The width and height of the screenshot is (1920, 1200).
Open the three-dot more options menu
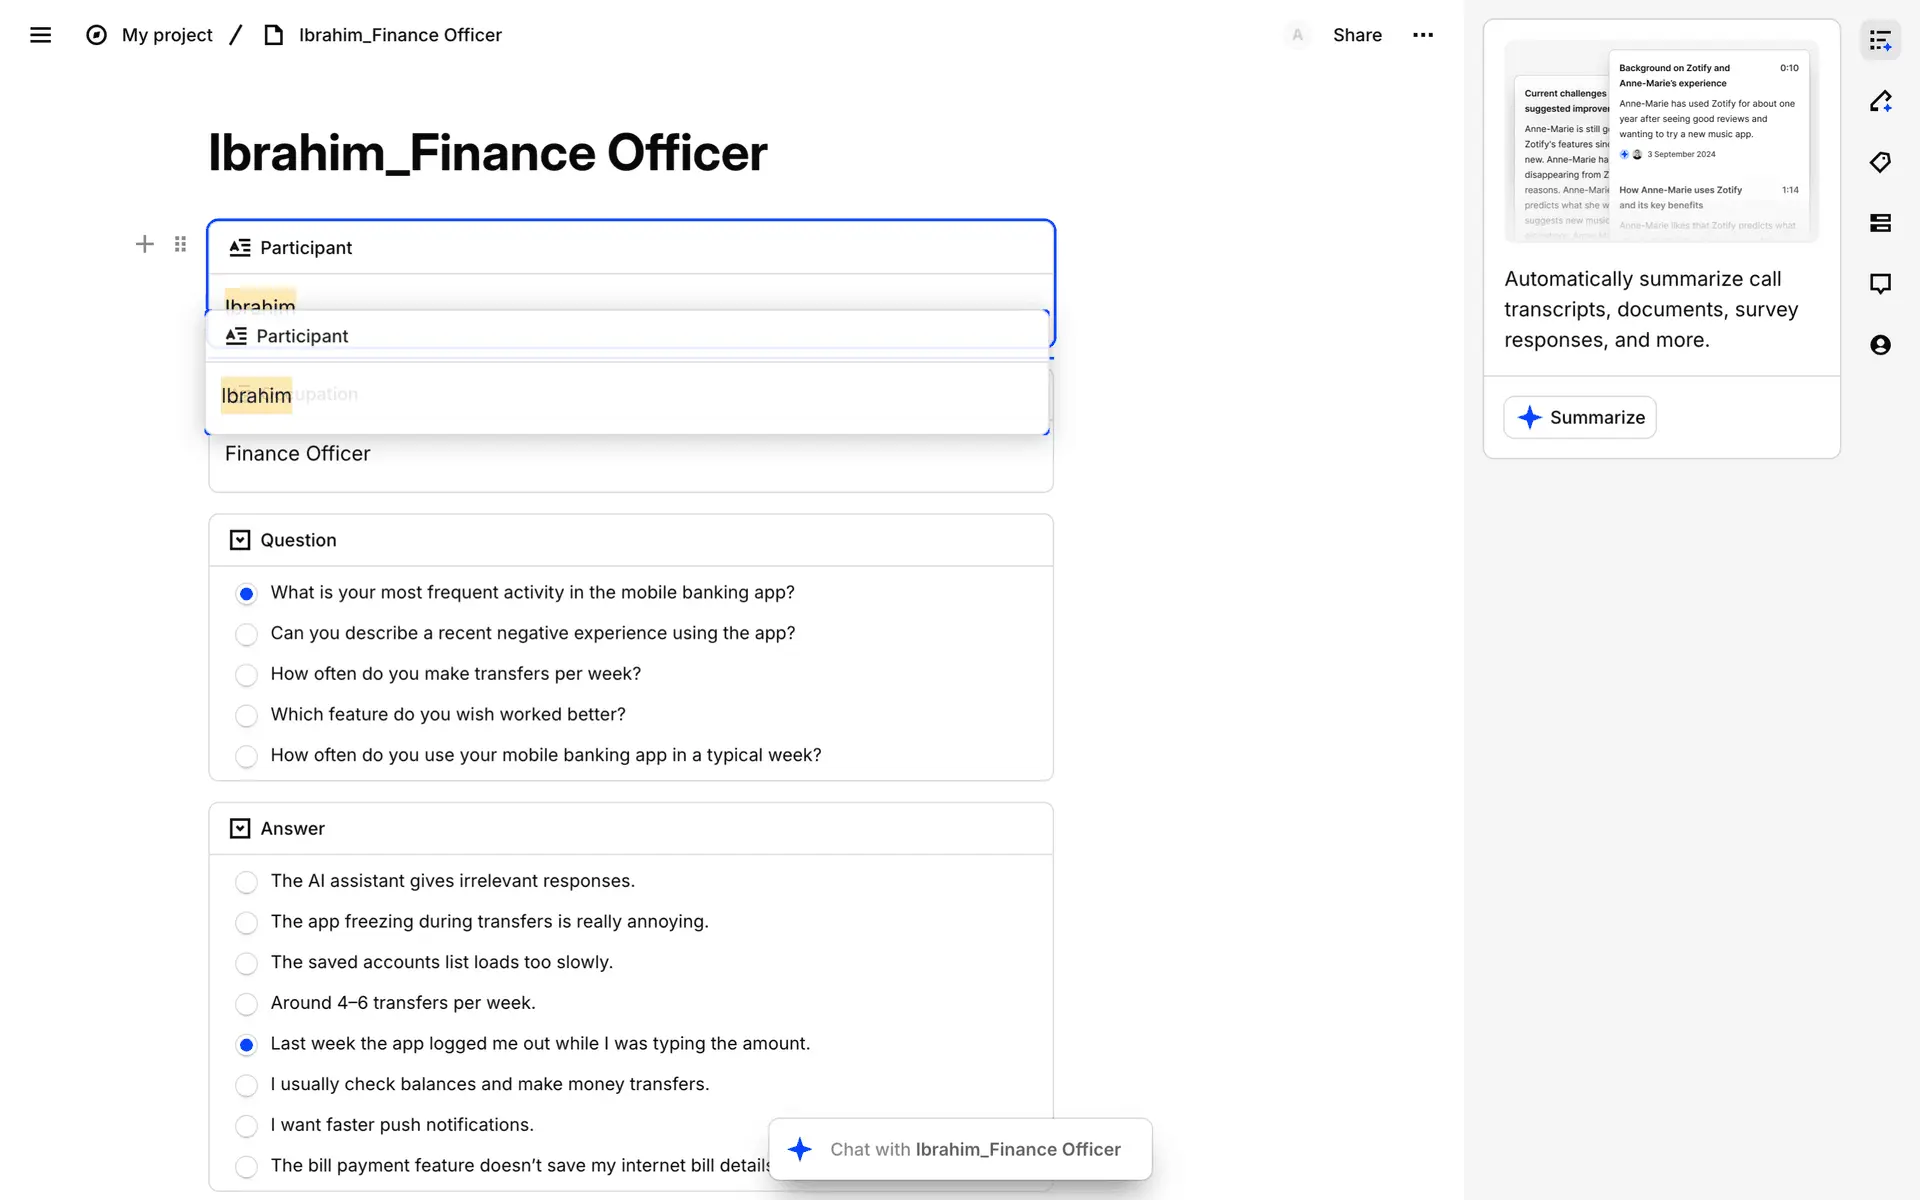click(1423, 35)
